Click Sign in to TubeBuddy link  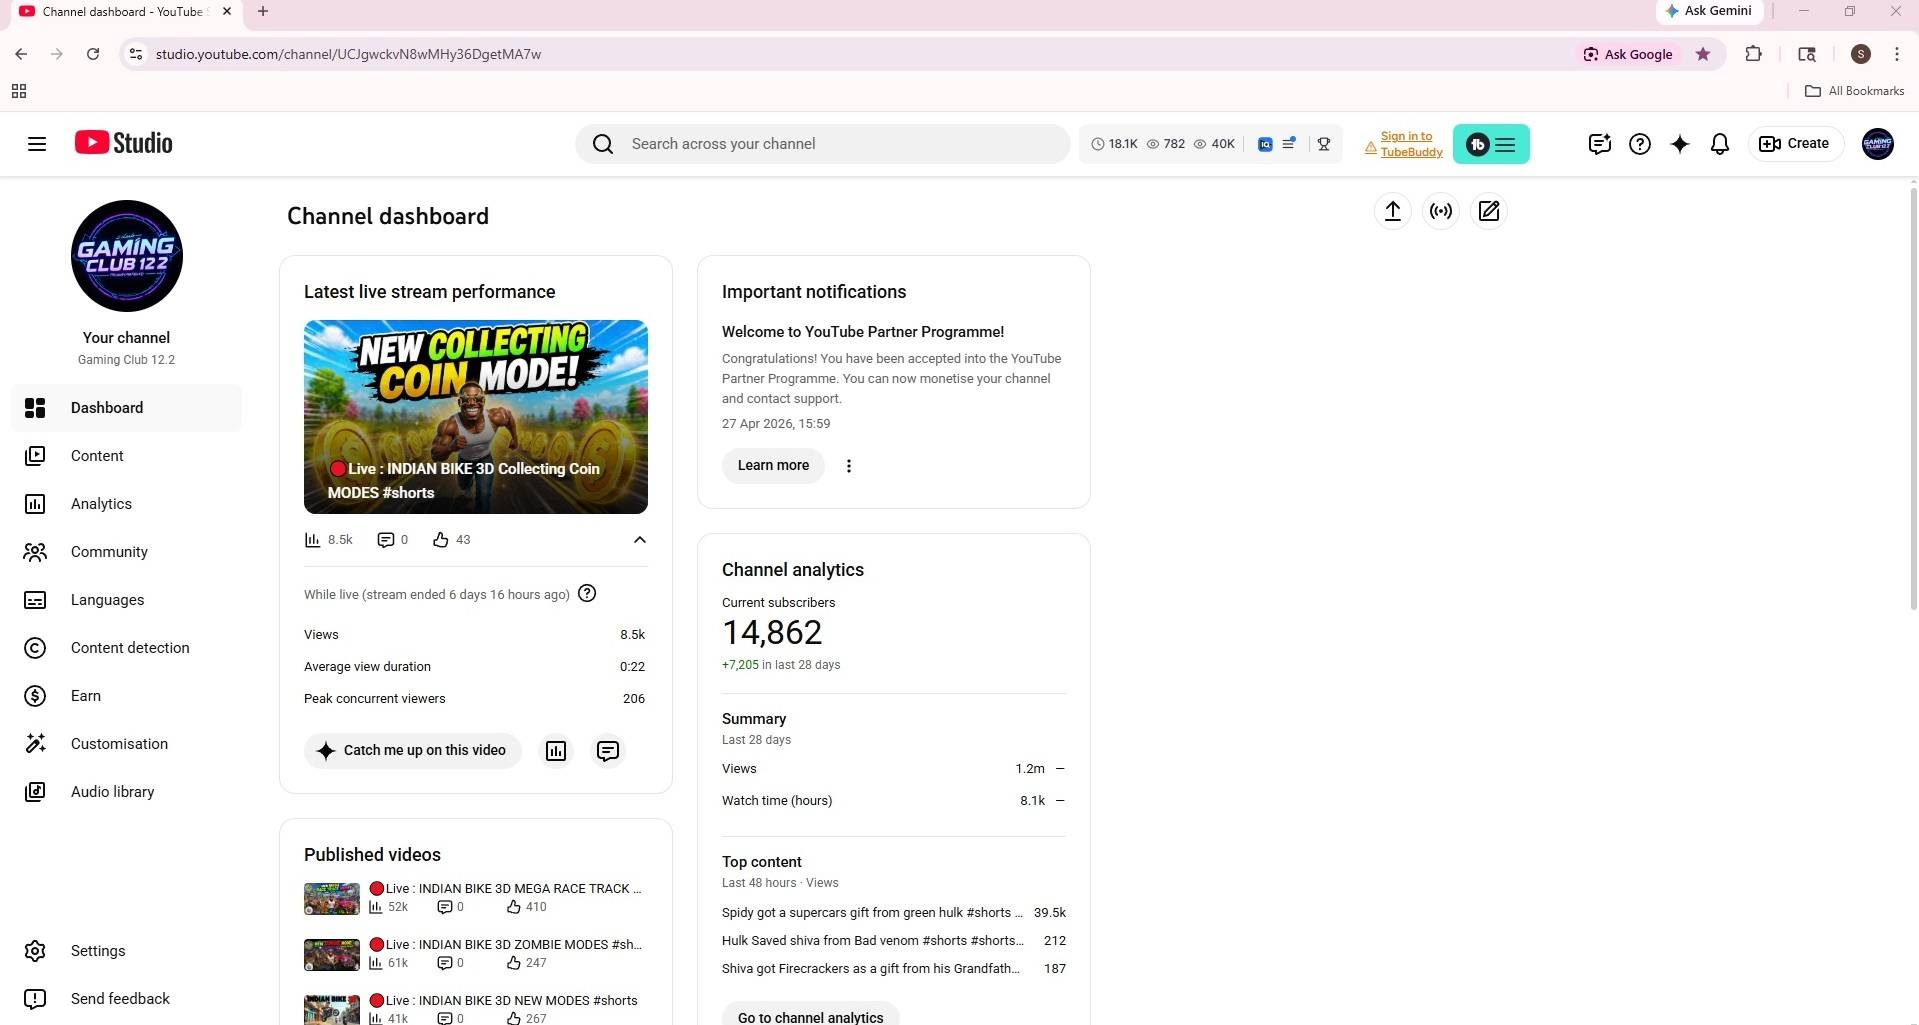pyautogui.click(x=1410, y=144)
